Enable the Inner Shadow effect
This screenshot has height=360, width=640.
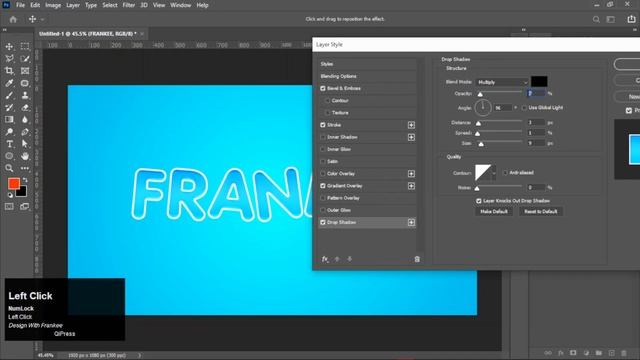click(x=323, y=137)
